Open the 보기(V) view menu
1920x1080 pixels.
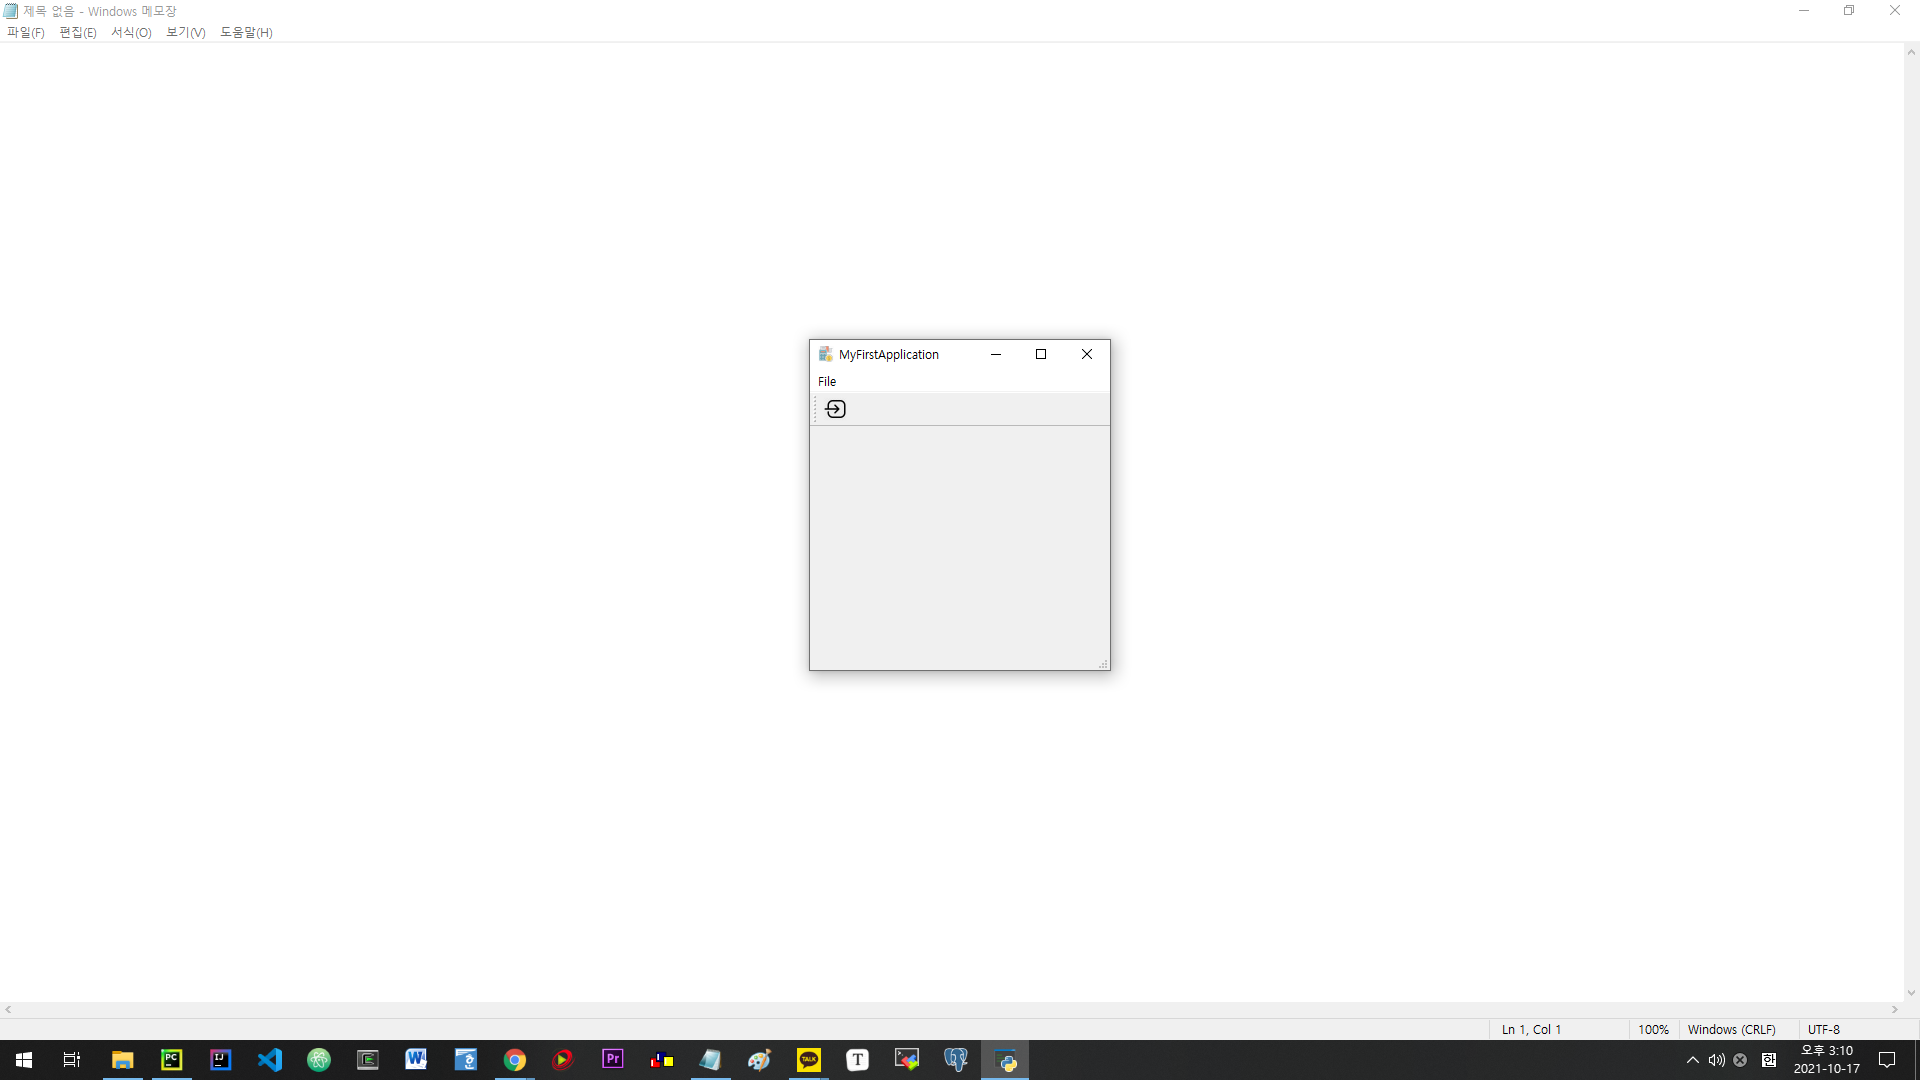[186, 33]
